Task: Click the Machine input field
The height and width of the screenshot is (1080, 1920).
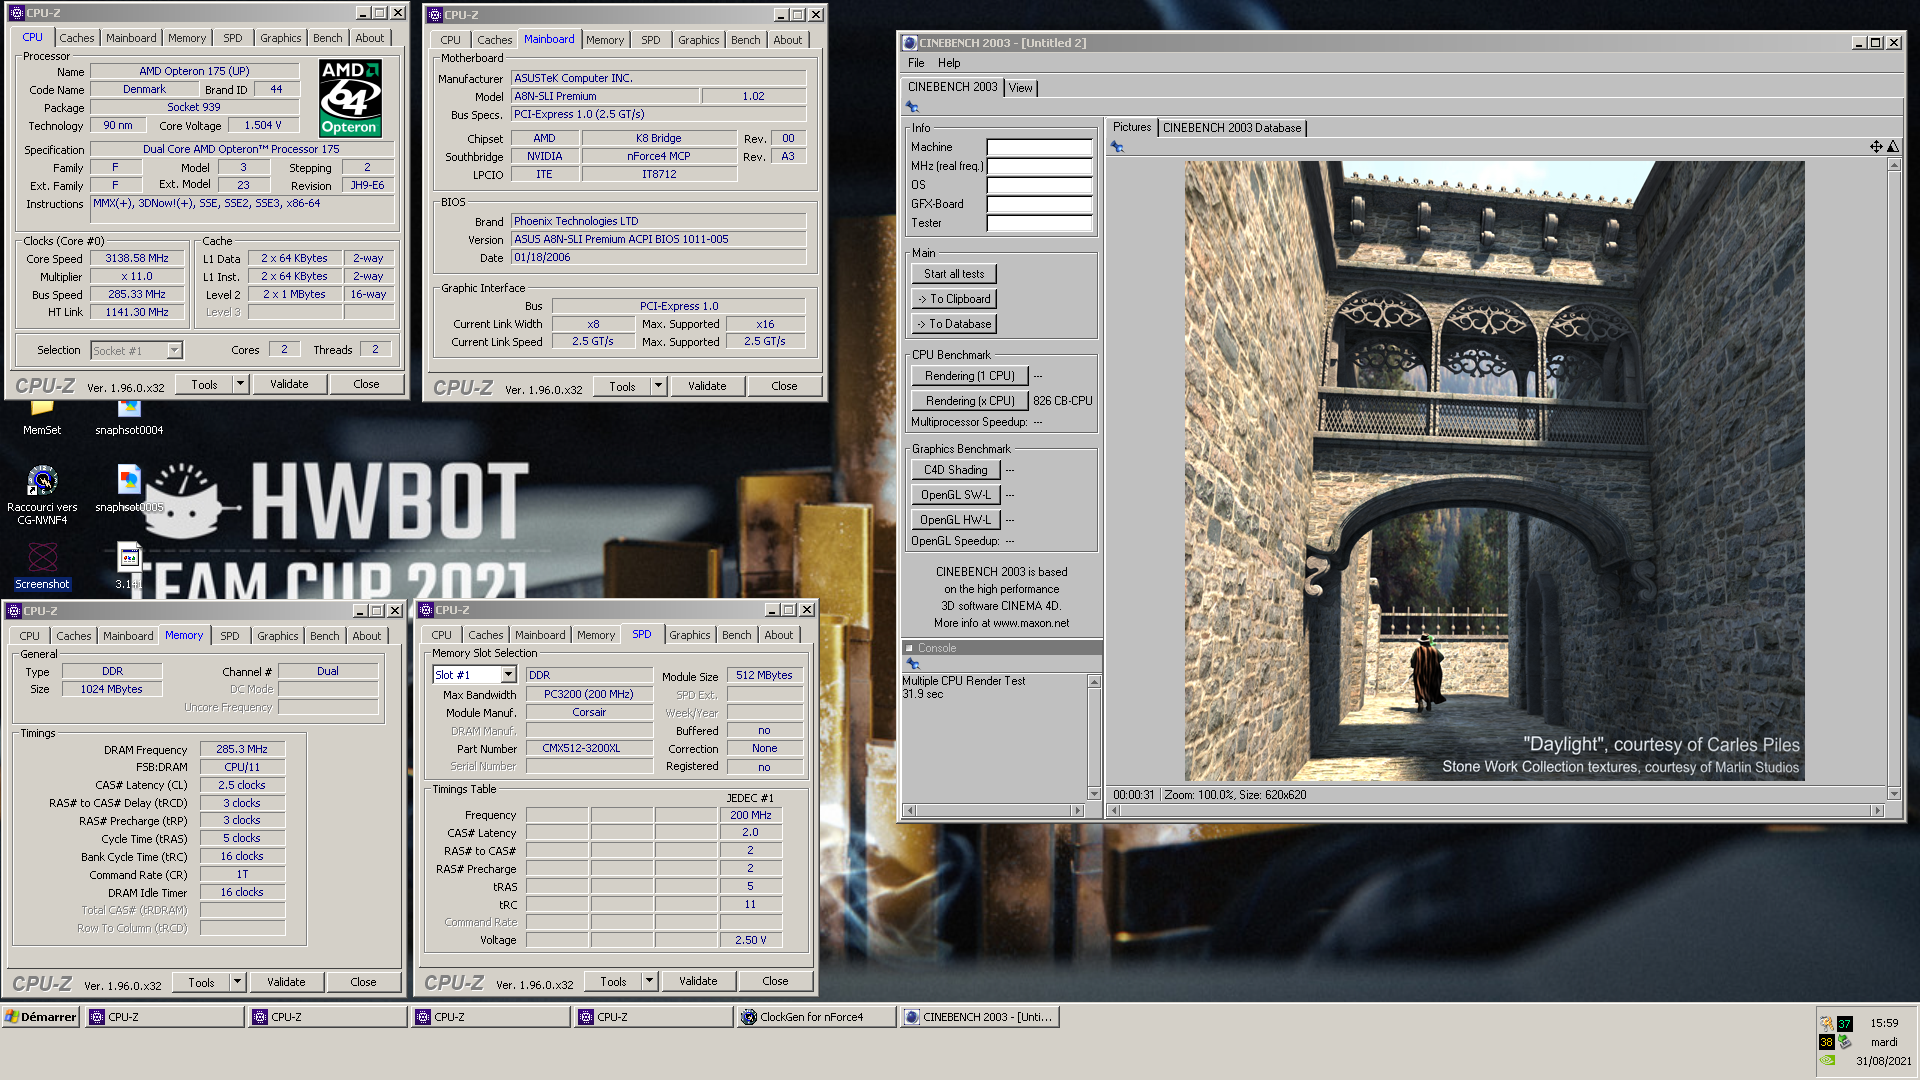Action: (1039, 147)
